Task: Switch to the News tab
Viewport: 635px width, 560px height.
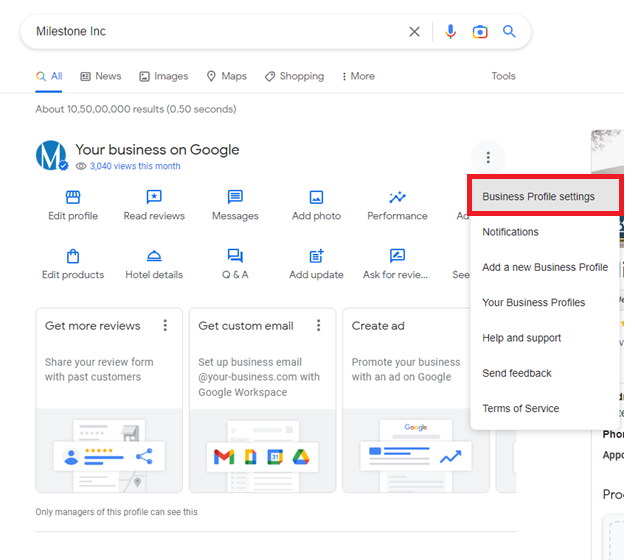Action: pyautogui.click(x=101, y=76)
